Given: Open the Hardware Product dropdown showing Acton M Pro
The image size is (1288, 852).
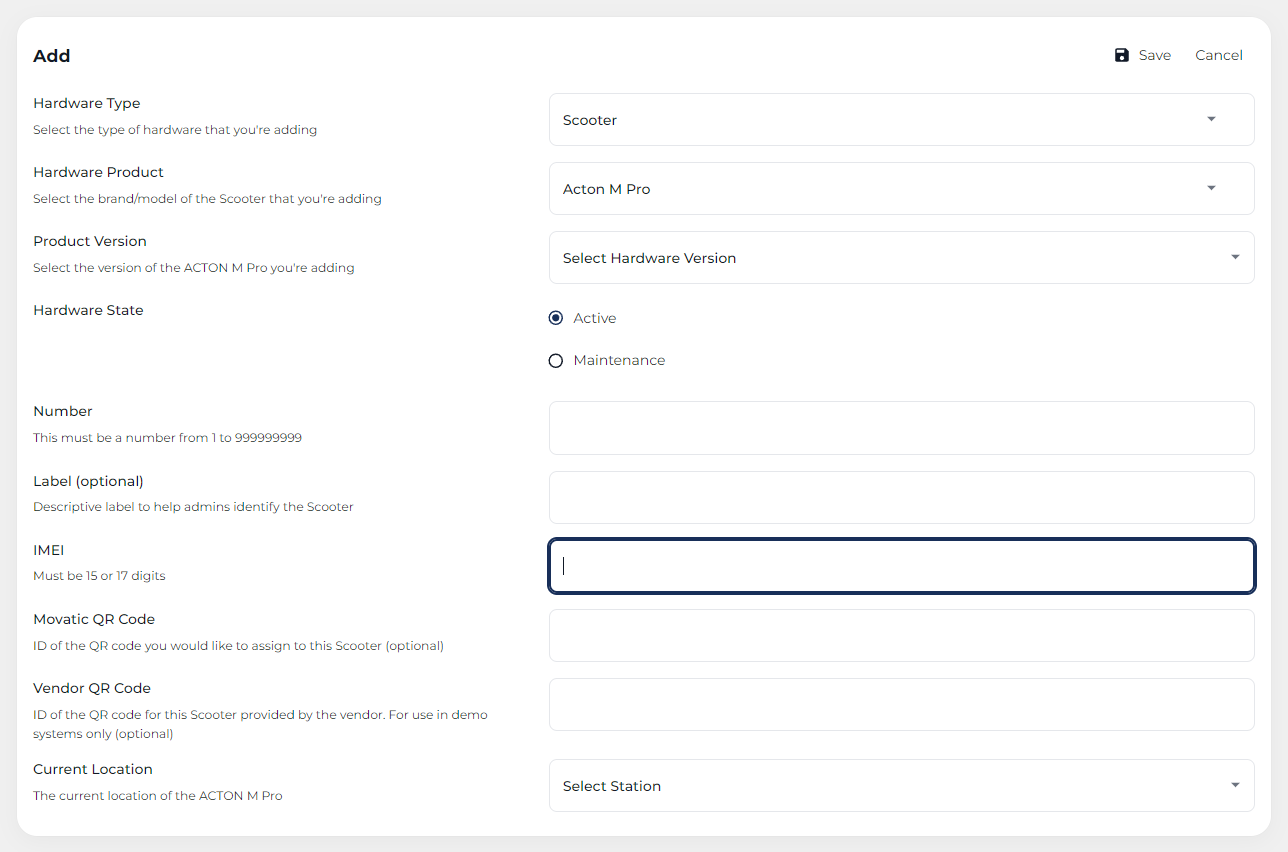Looking at the screenshot, I should (880, 189).
